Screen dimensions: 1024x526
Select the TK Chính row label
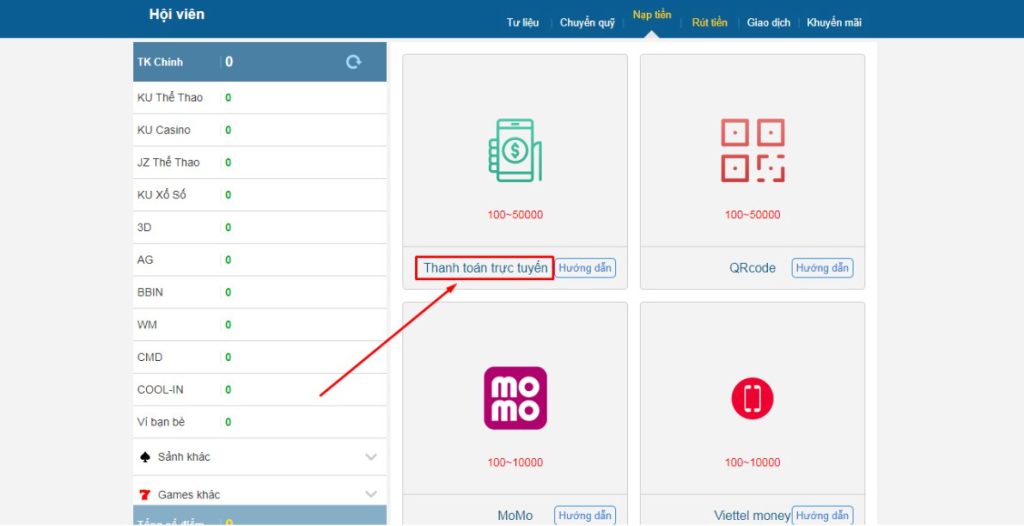coord(160,62)
